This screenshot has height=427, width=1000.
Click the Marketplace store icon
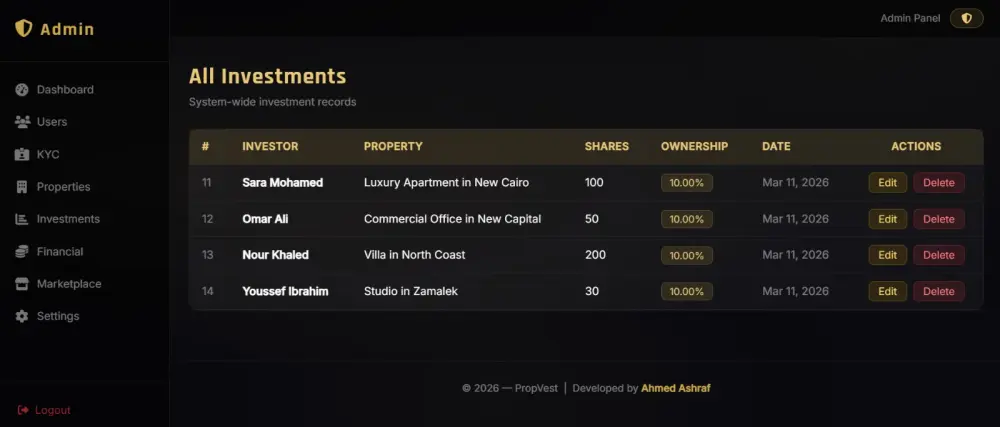click(x=22, y=284)
